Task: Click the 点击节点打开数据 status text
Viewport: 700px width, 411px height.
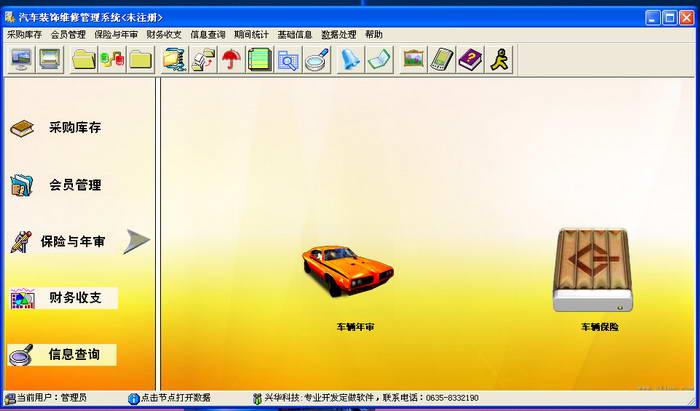Action: (x=175, y=398)
